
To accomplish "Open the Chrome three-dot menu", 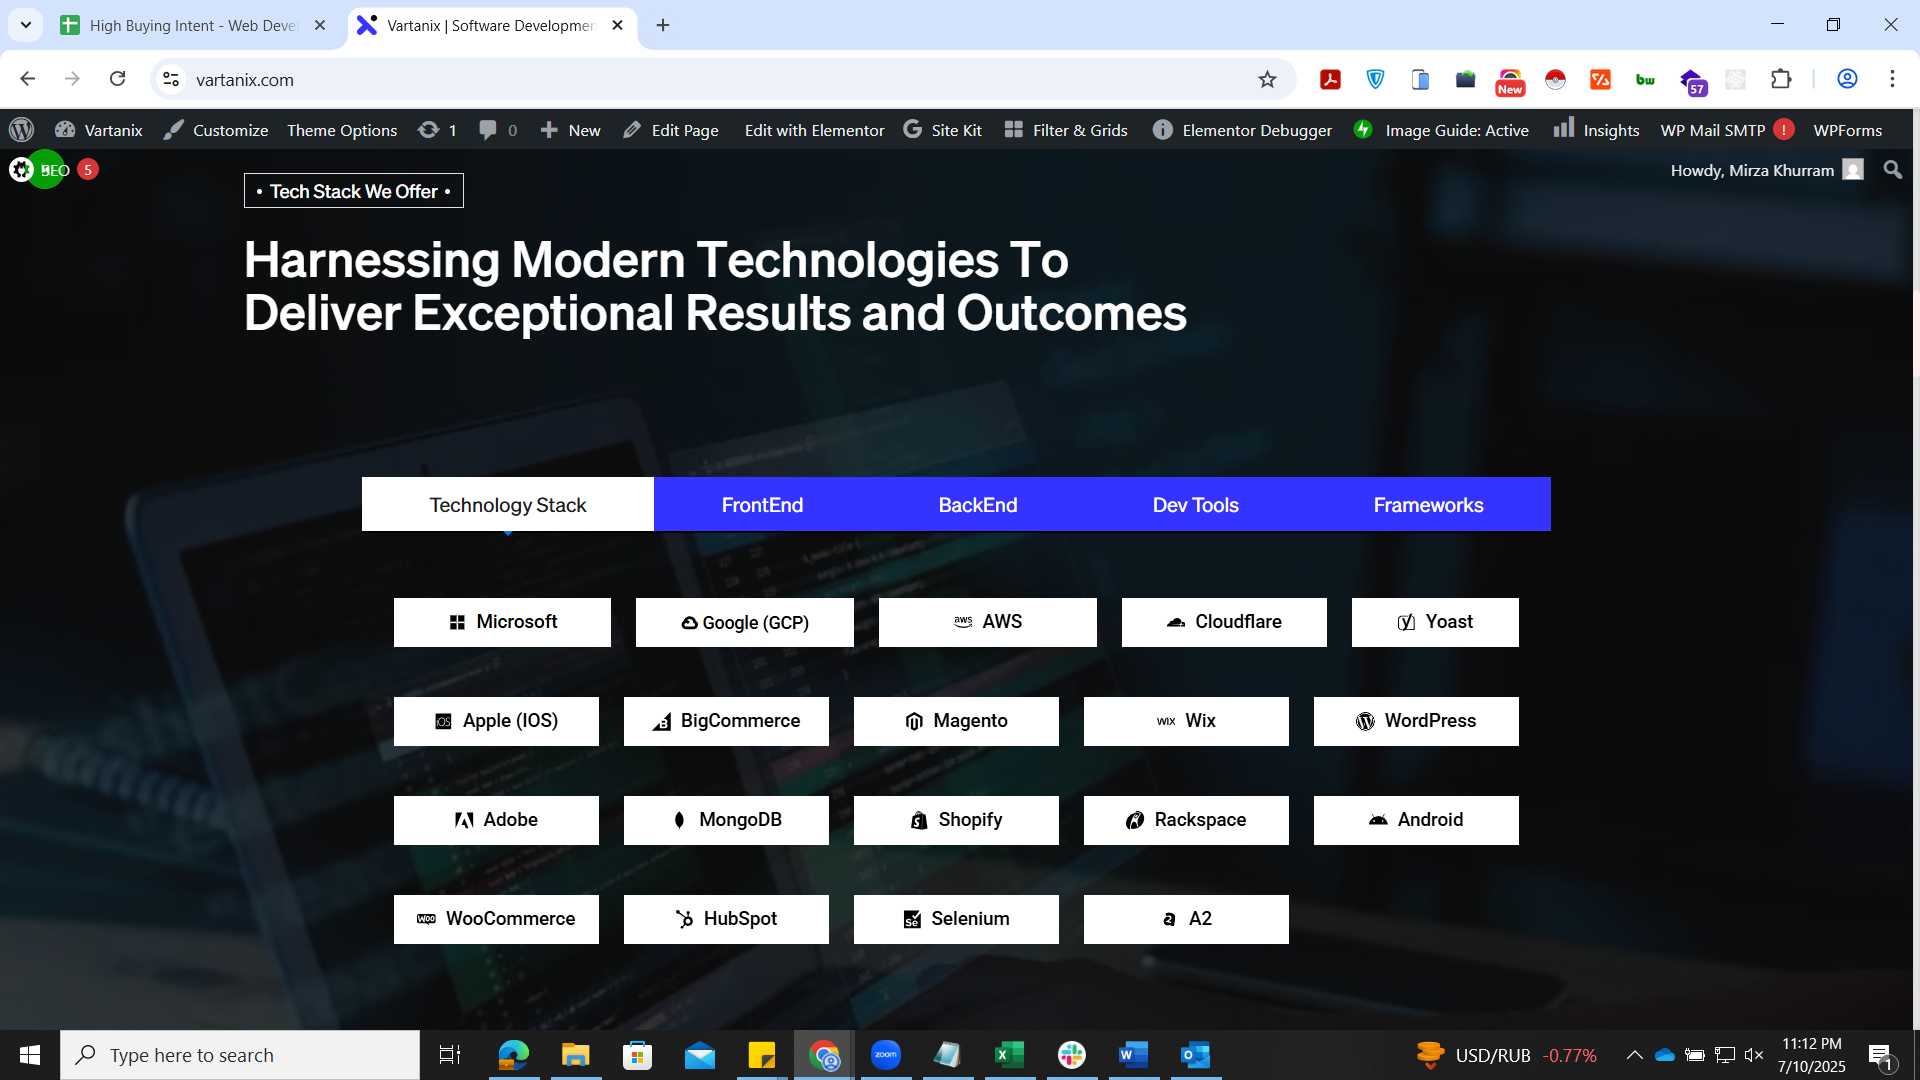I will point(1892,79).
